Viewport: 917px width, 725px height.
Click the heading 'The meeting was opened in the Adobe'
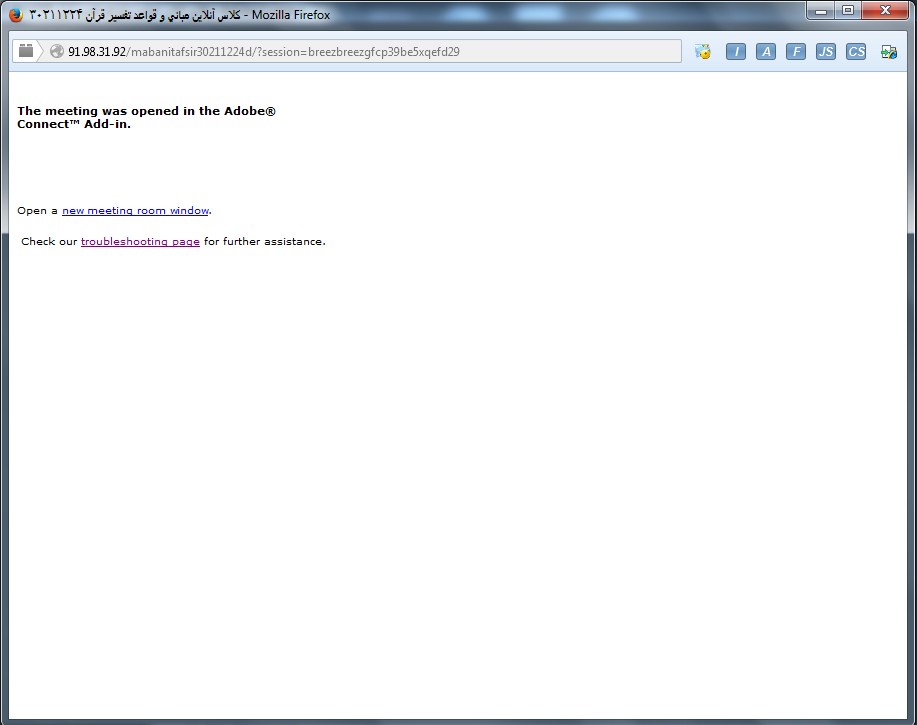[x=146, y=111]
